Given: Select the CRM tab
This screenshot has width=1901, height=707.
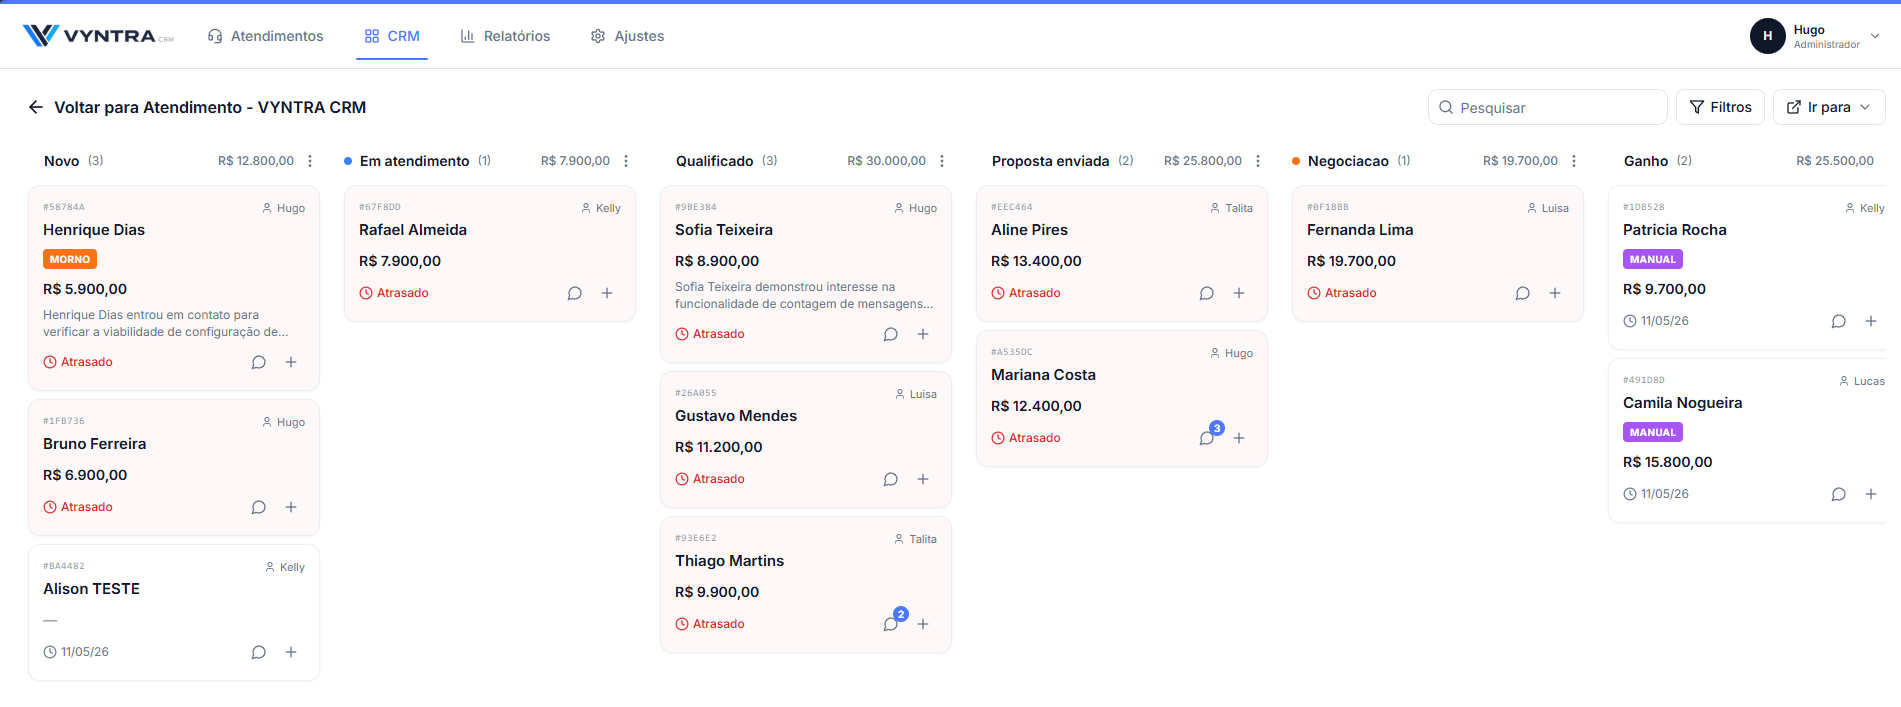Looking at the screenshot, I should point(392,36).
